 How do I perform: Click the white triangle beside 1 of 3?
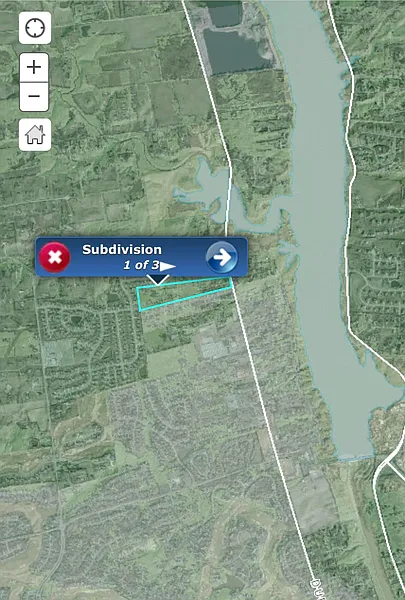click(168, 266)
